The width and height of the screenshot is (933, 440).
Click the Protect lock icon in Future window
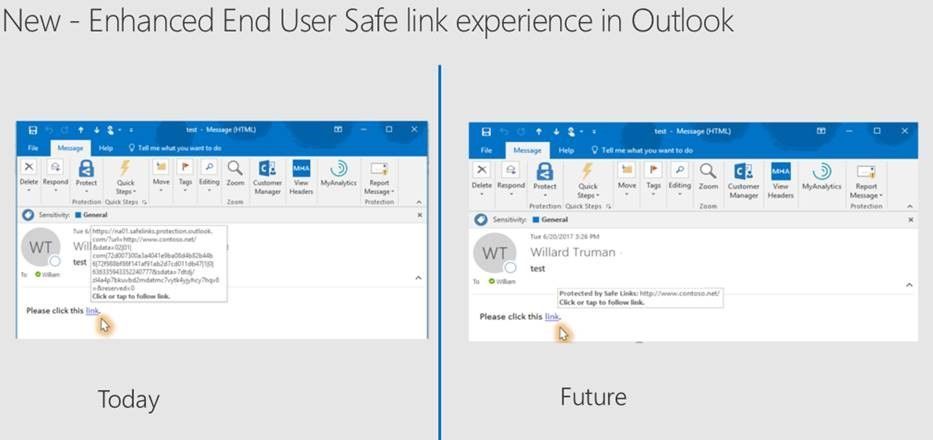click(x=545, y=173)
